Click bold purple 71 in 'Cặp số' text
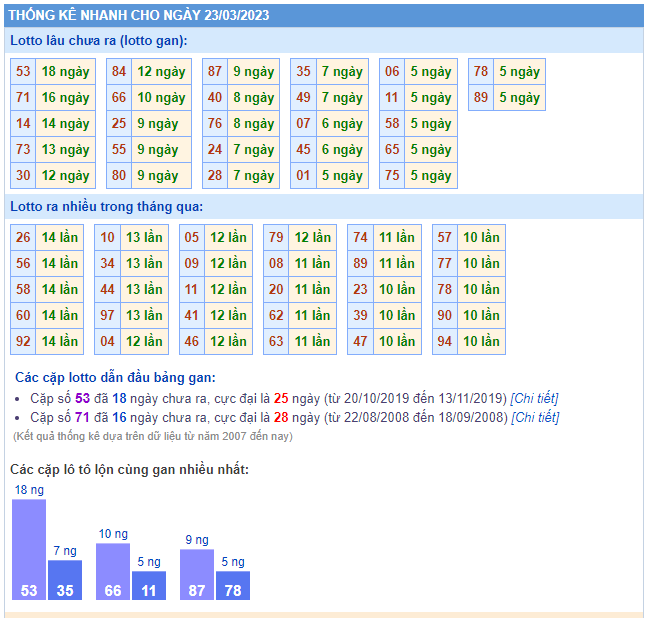This screenshot has width=648, height=618. [x=82, y=417]
